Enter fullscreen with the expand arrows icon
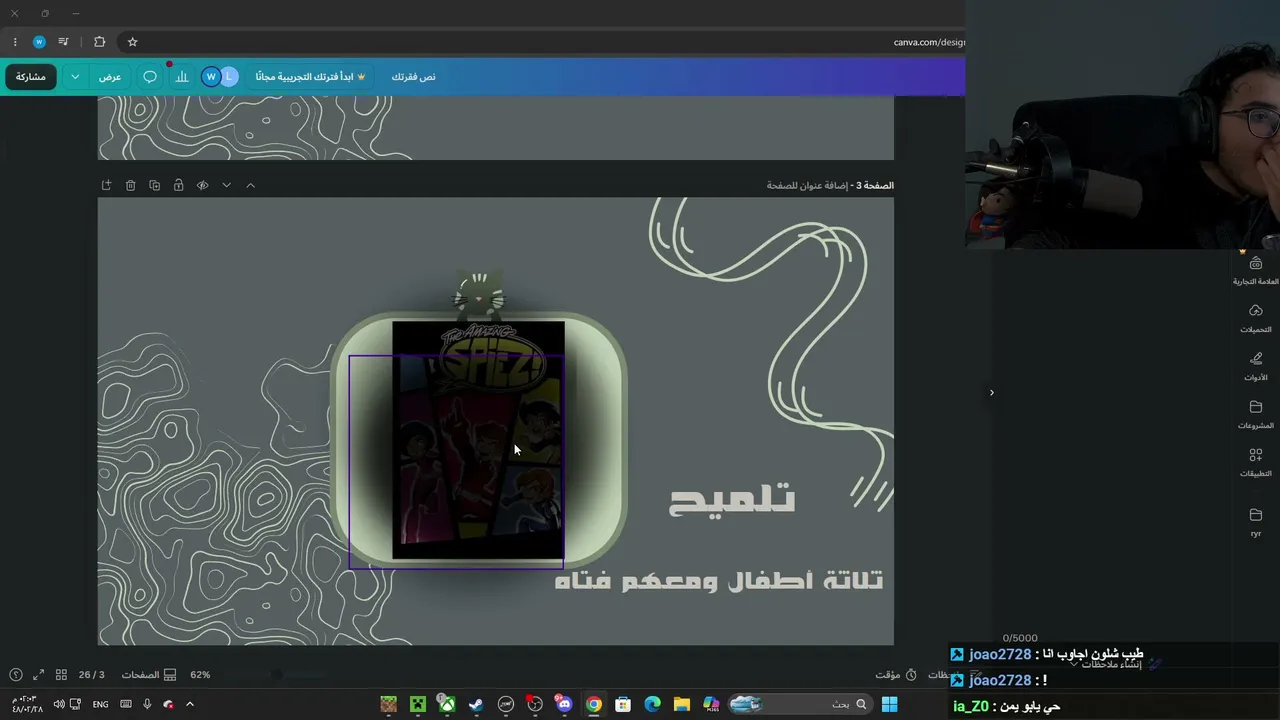1280x720 pixels. click(38, 675)
